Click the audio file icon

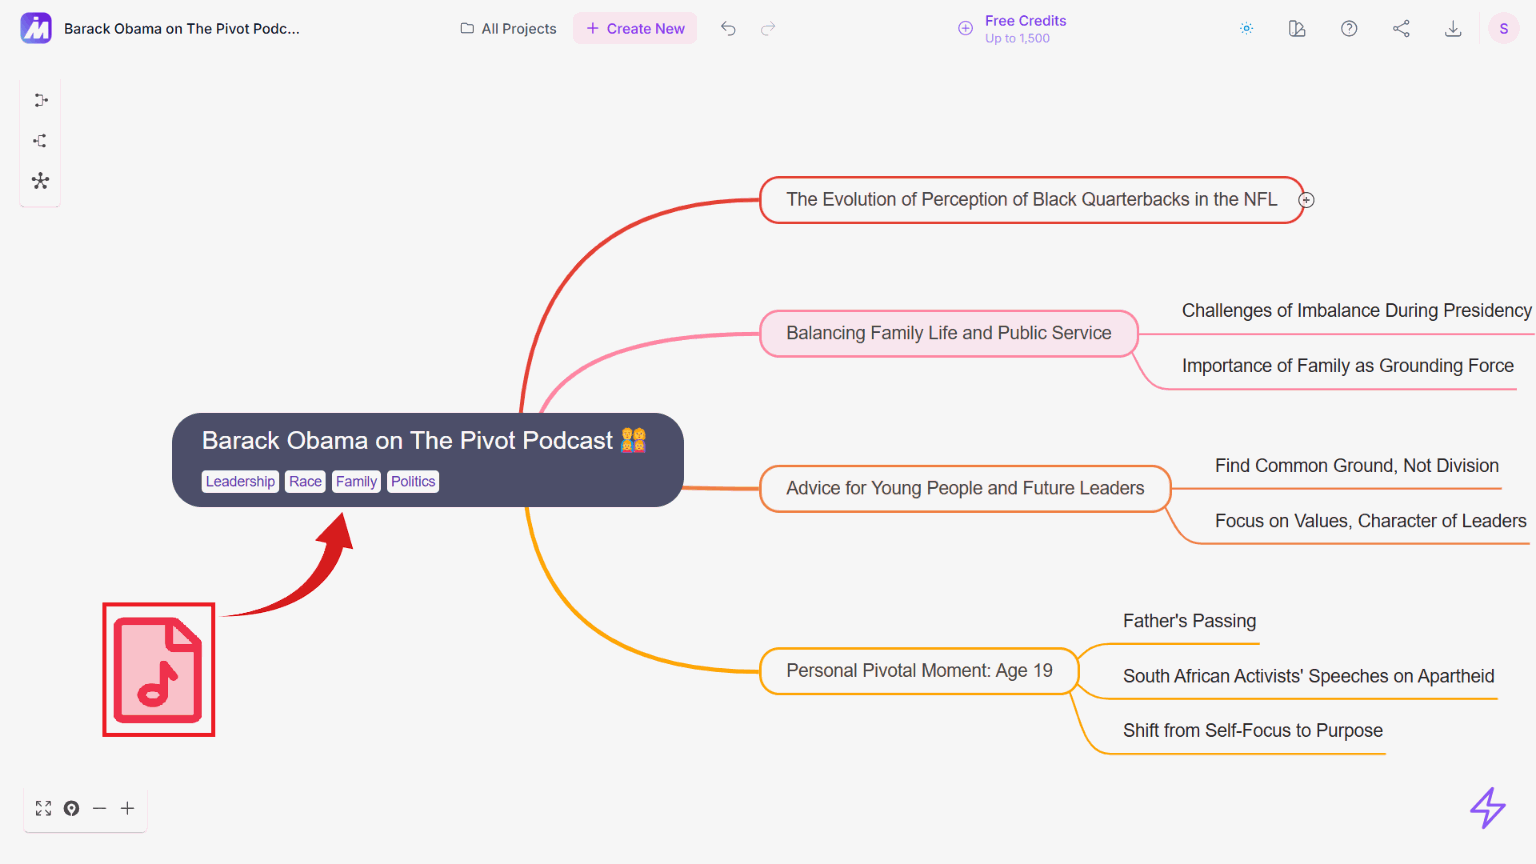[x=159, y=670]
